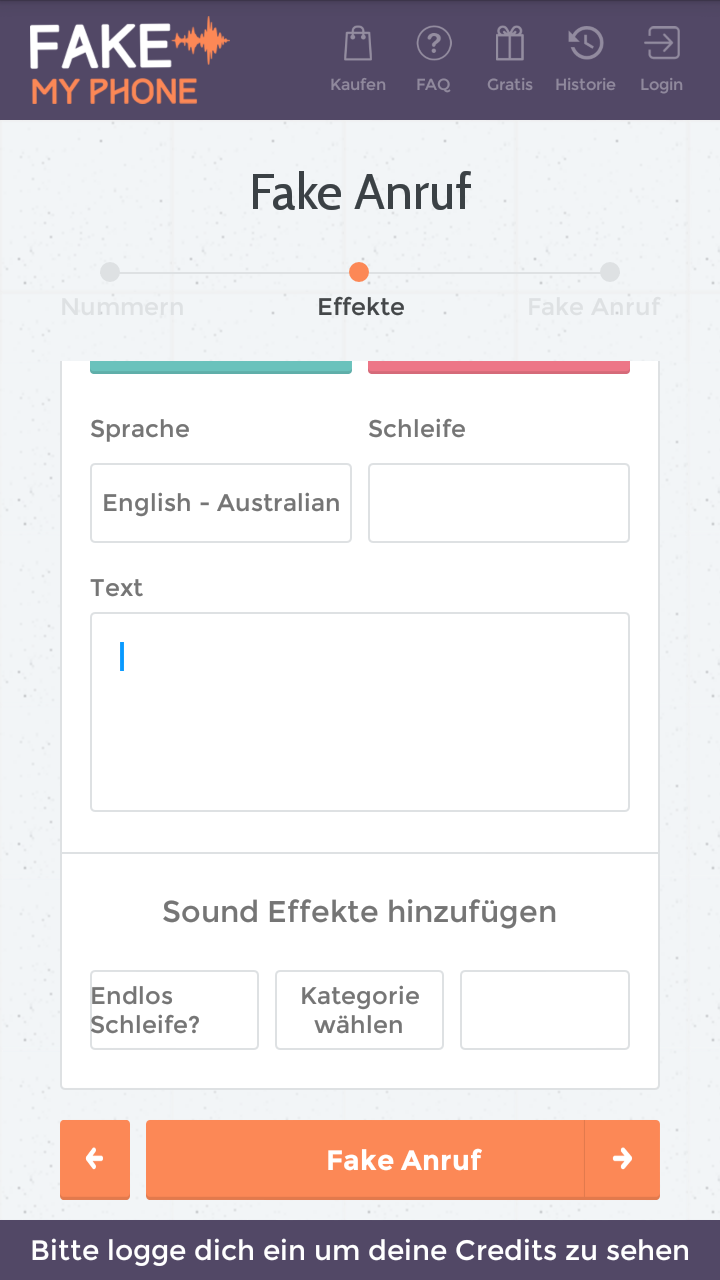Image resolution: width=720 pixels, height=1280 pixels.
Task: Click the right arrow next button
Action: click(622, 1159)
